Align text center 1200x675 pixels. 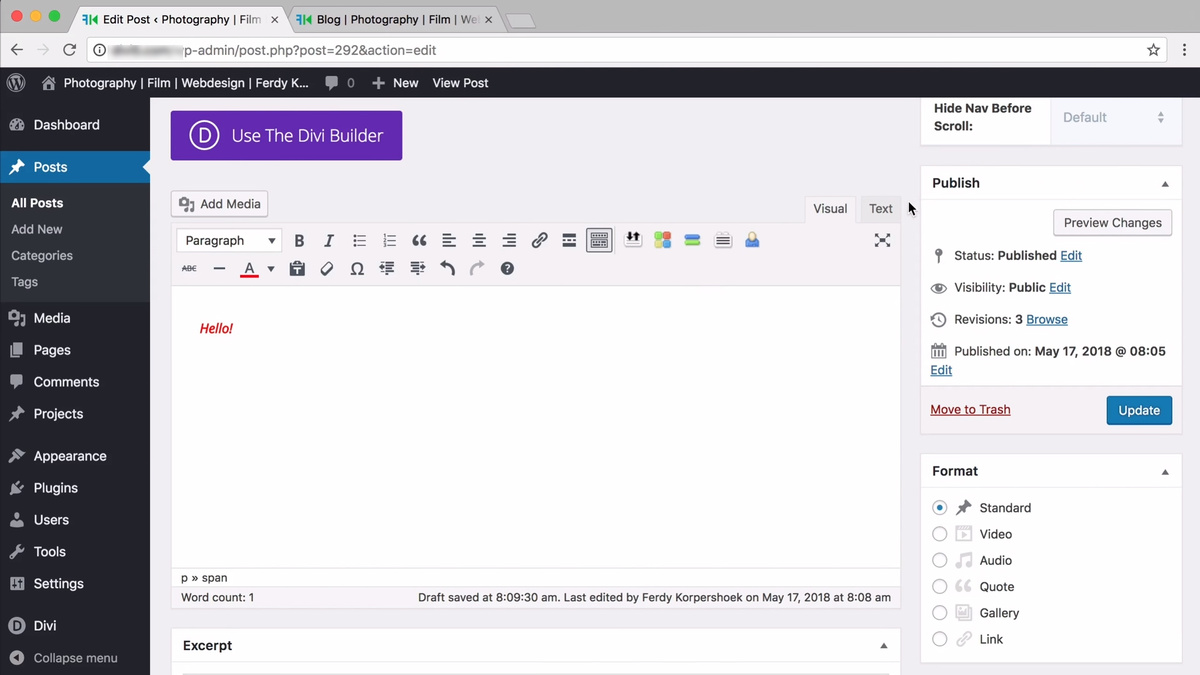click(x=479, y=241)
